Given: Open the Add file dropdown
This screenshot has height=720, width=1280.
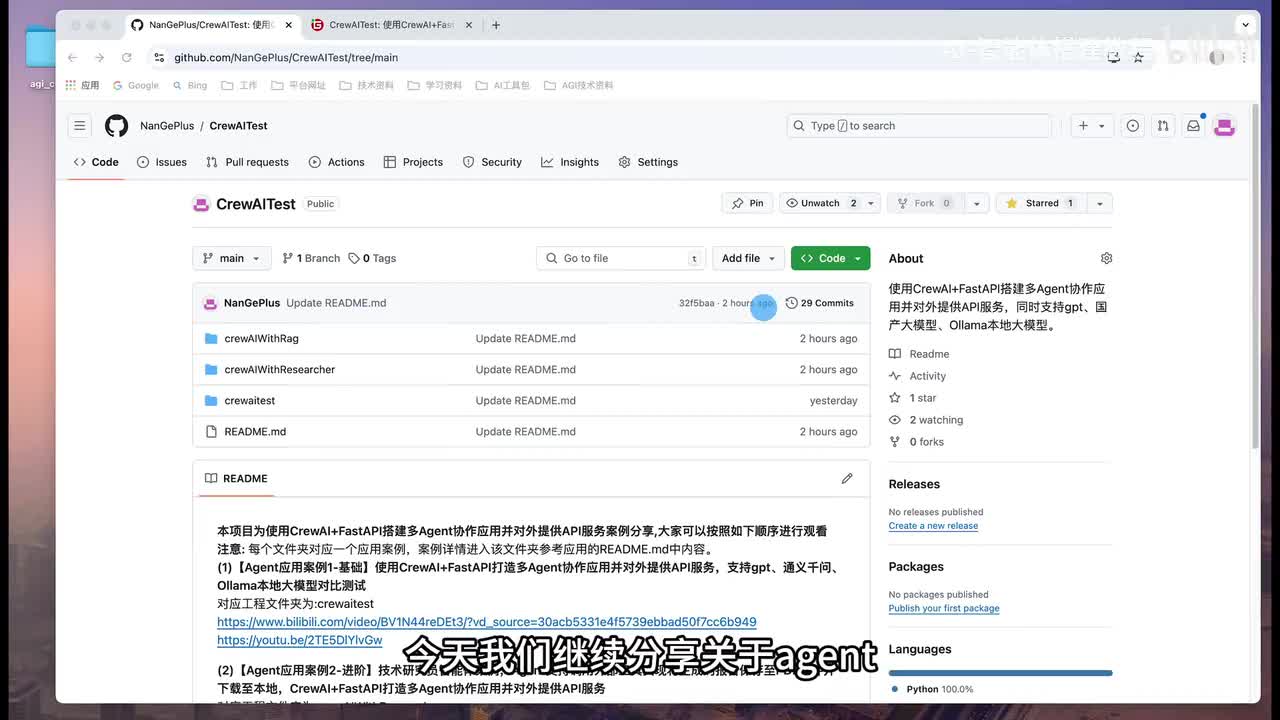Looking at the screenshot, I should pyautogui.click(x=747, y=258).
